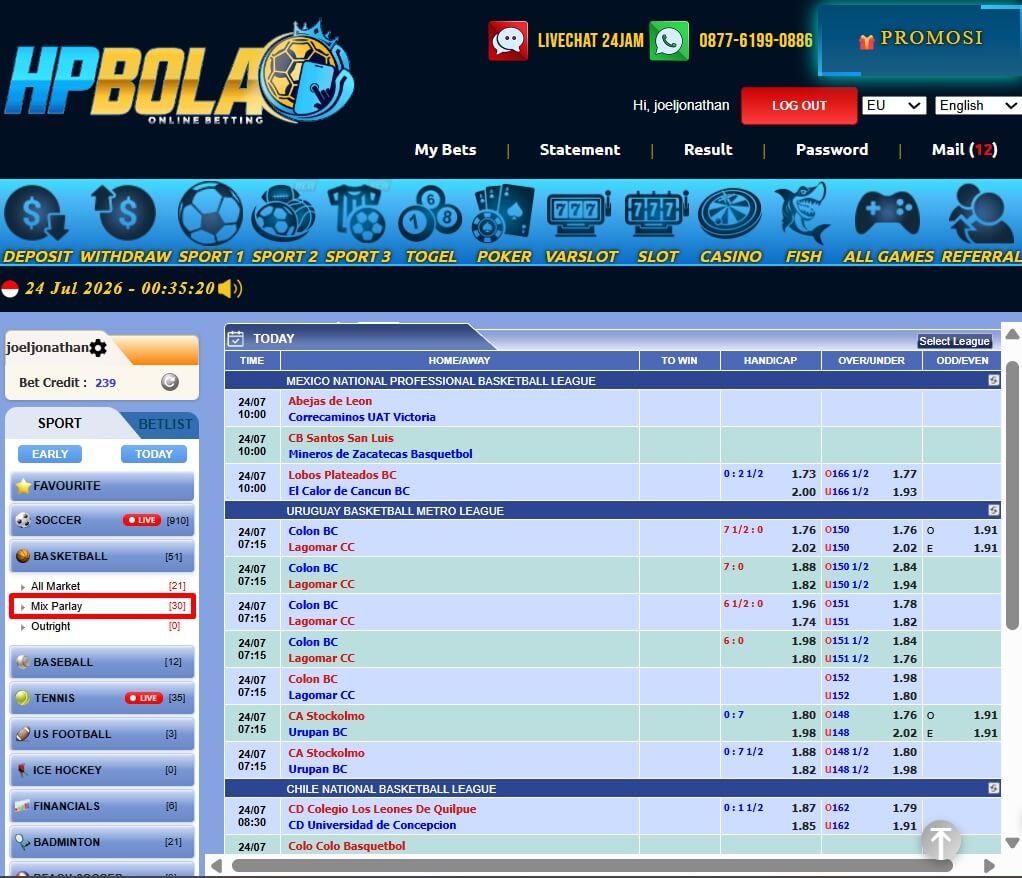1022x878 pixels.
Task: Click the scroll up arrow
Action: click(x=1012, y=334)
